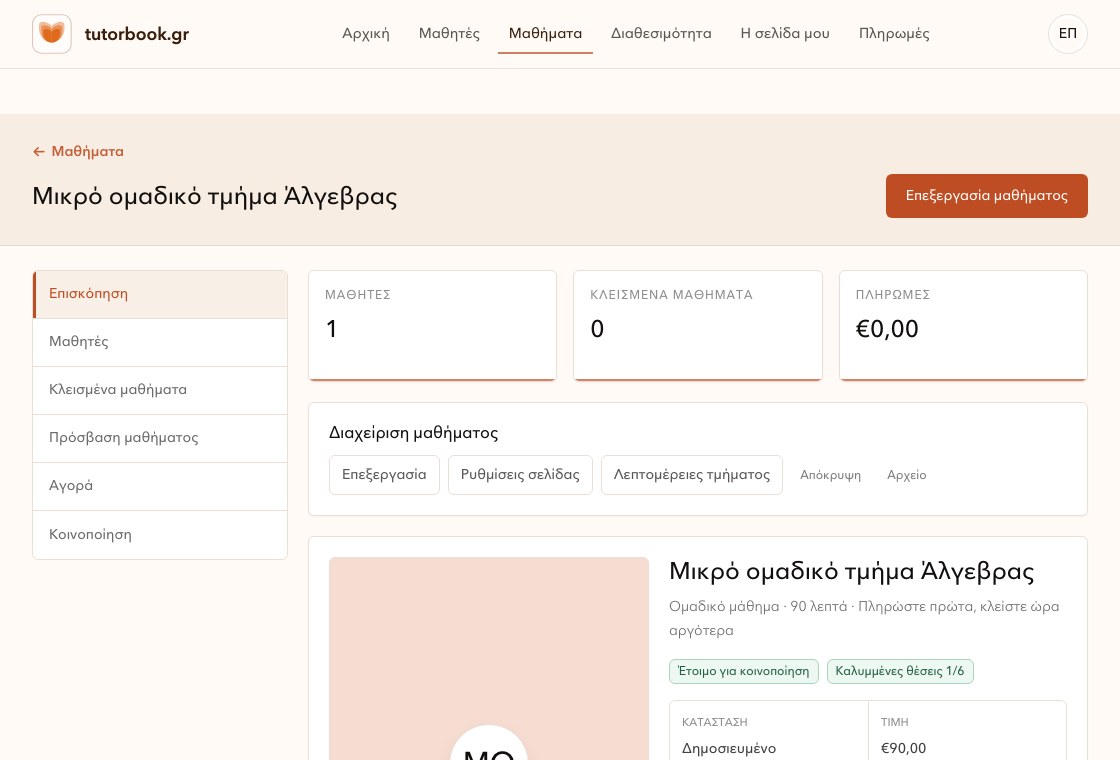Click the tutorbook.gr heart logo icon
1120x760 pixels.
tap(51, 34)
